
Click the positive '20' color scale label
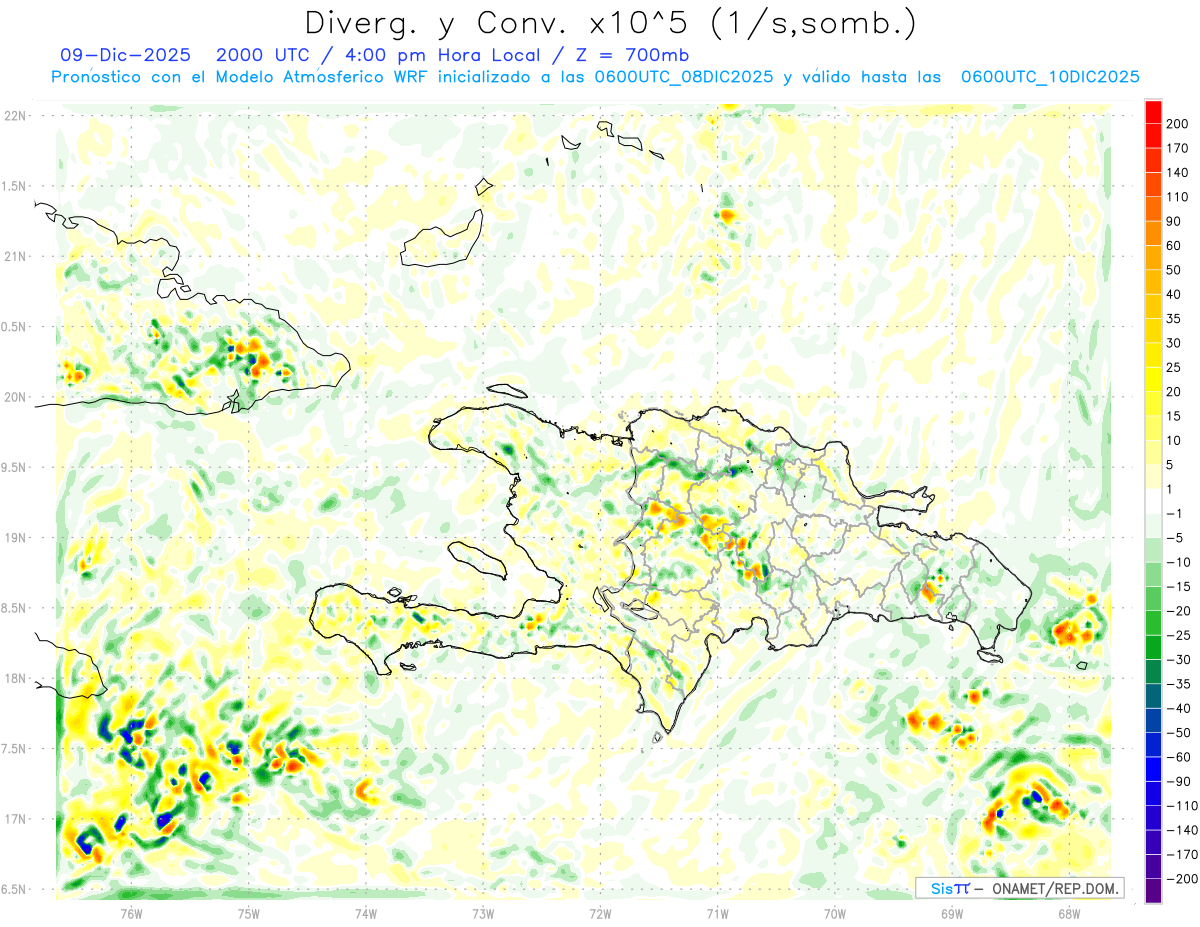point(1175,392)
